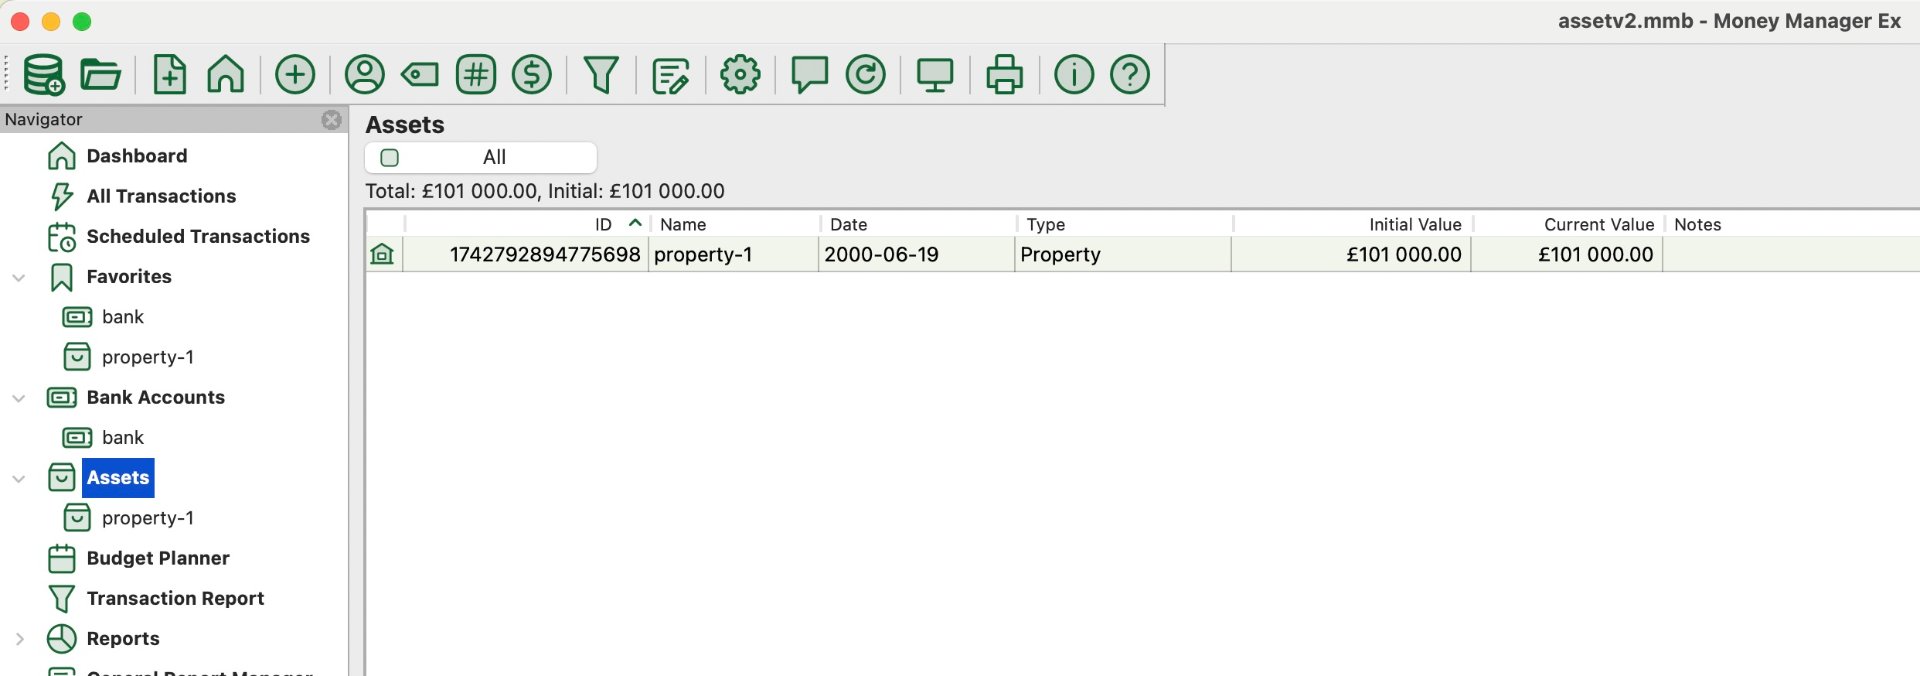Open the Tag manager icon

point(420,75)
